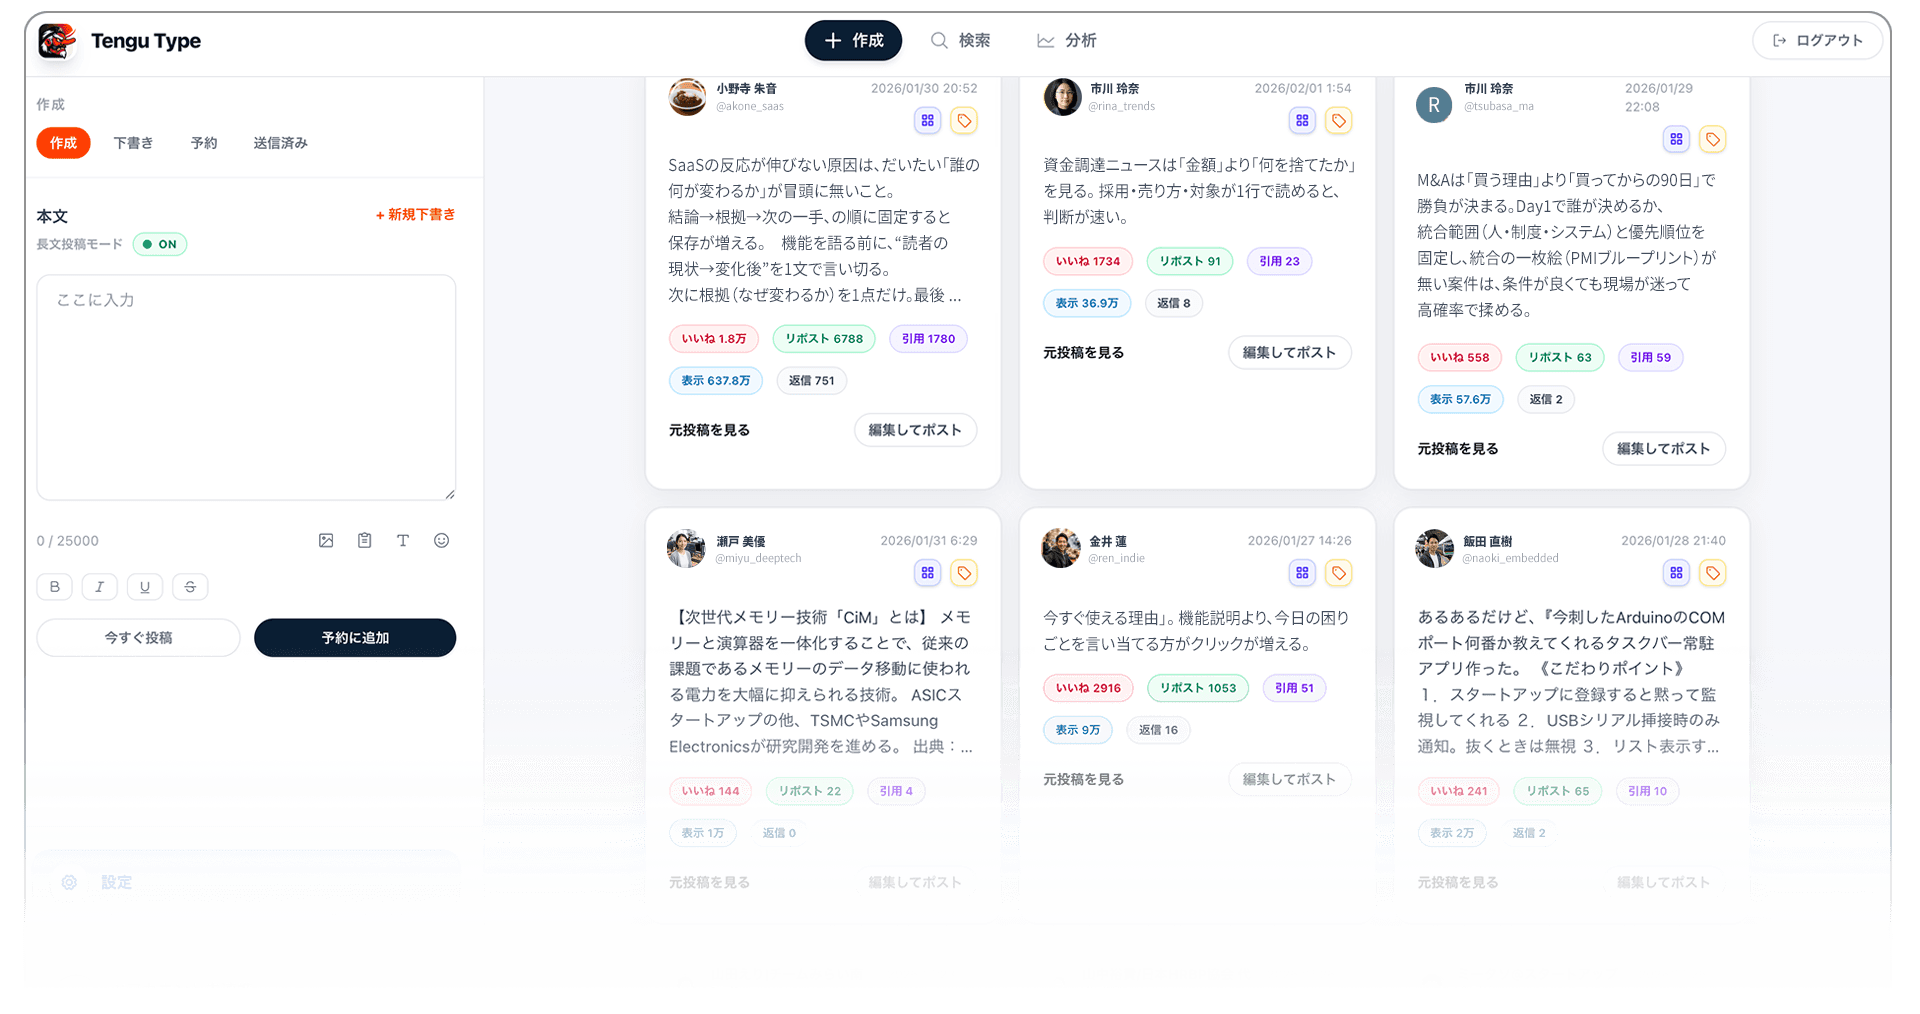Open settings via the gear icon

point(69,882)
